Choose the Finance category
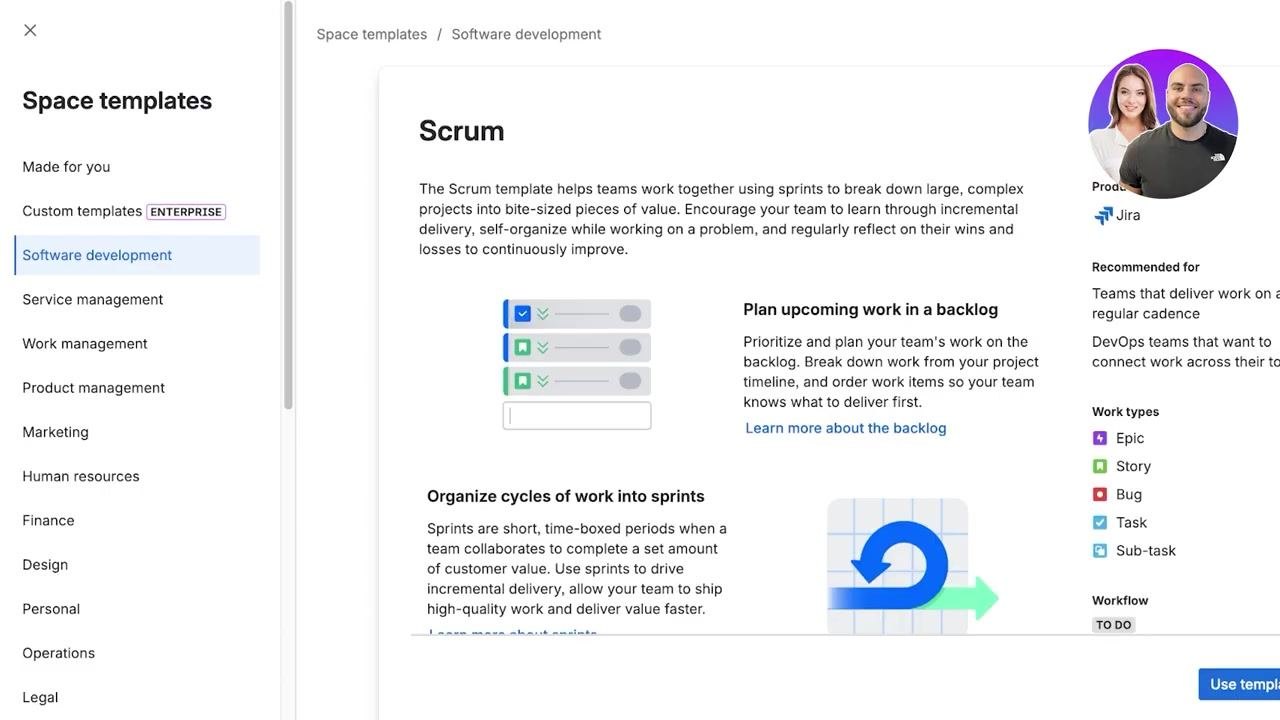 [x=49, y=520]
